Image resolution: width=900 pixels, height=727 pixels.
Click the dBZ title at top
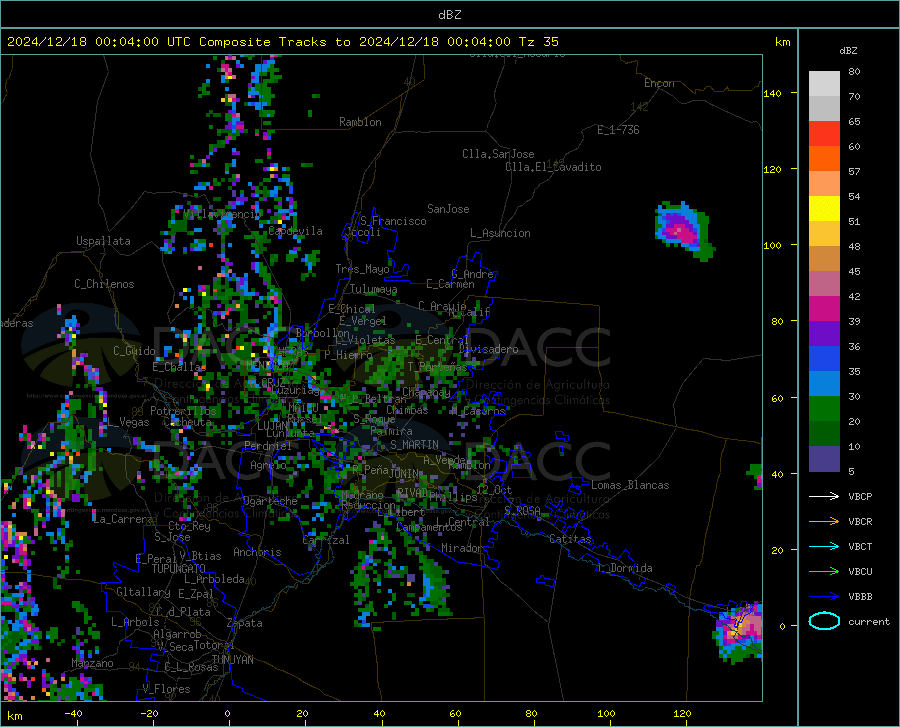pyautogui.click(x=449, y=15)
